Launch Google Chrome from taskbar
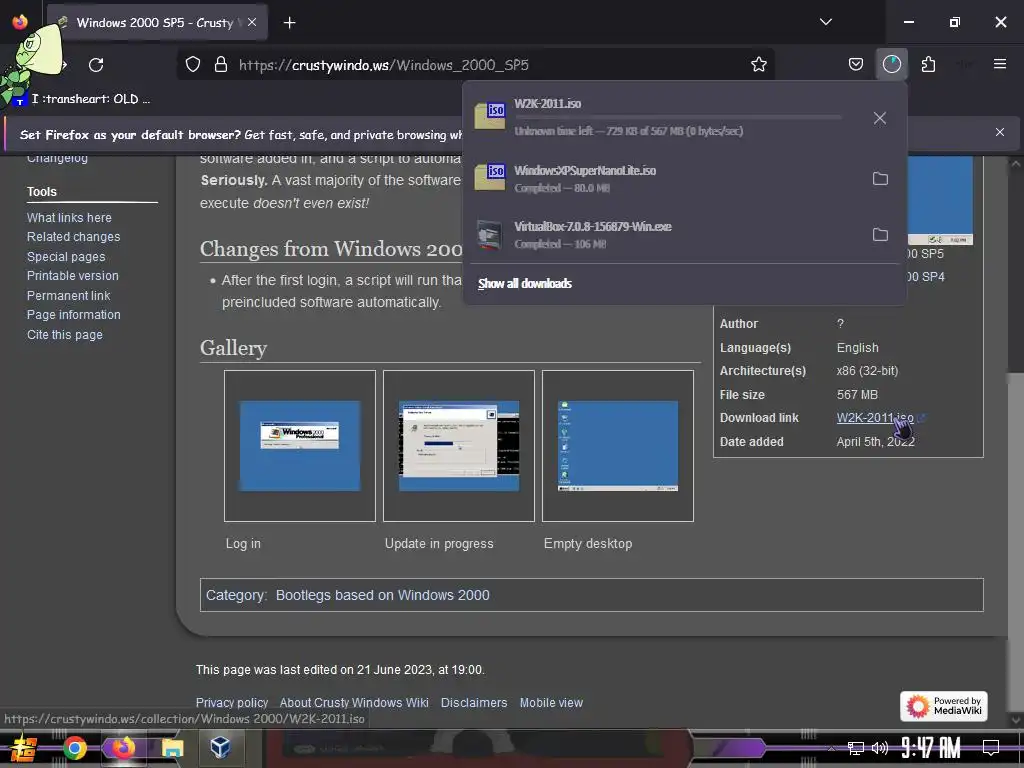This screenshot has width=1024, height=768. 74,748
